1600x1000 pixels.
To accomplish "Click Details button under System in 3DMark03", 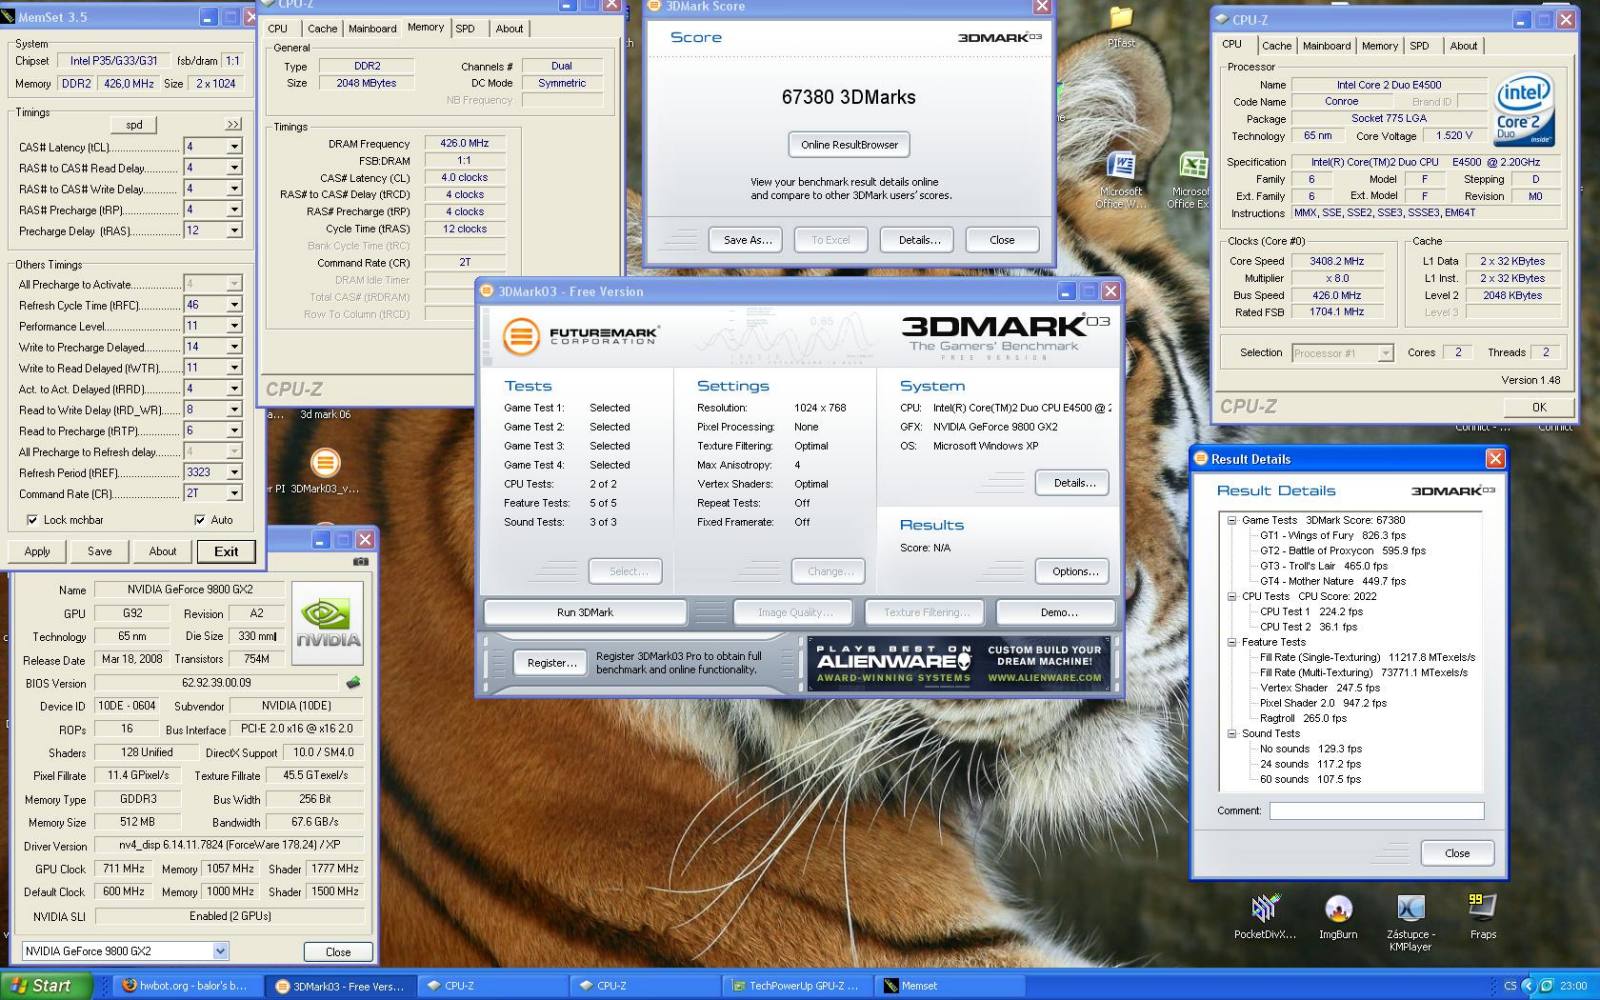I will 1075,482.
